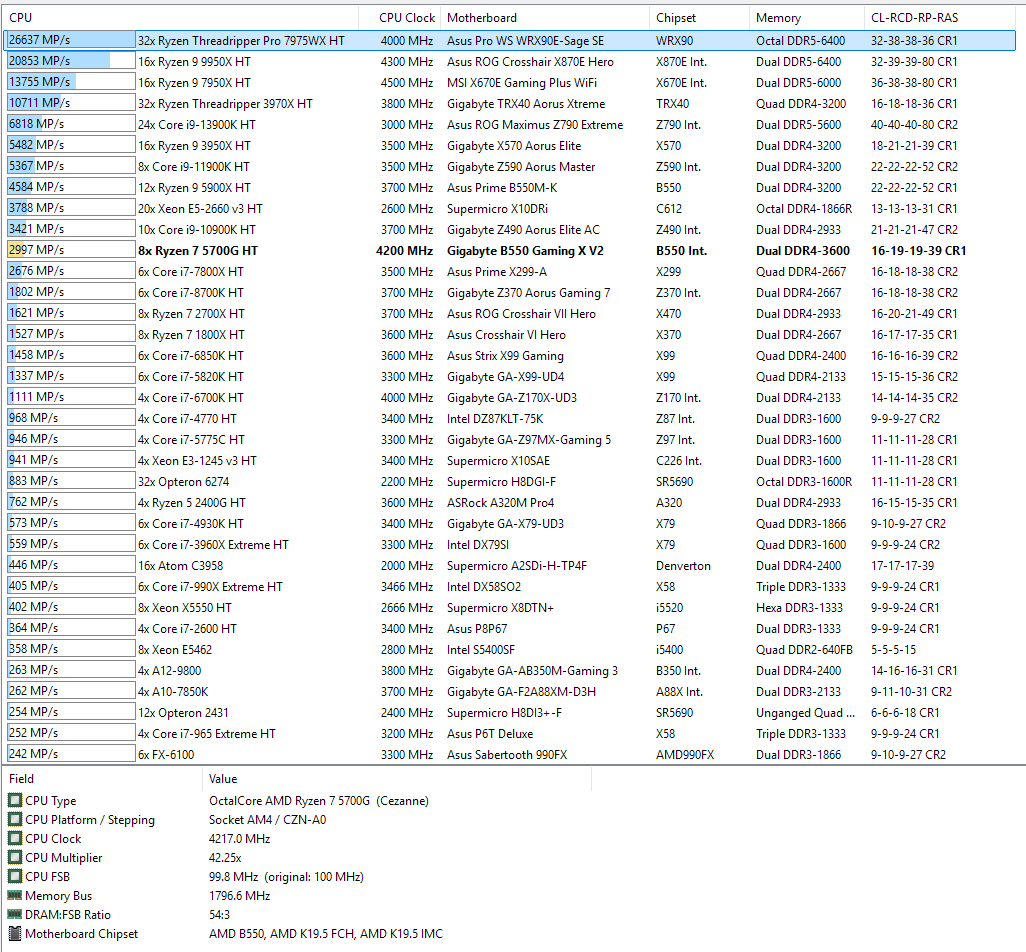The width and height of the screenshot is (1026, 952).
Task: Click the Memory Bus RAM icon
Action: pyautogui.click(x=14, y=895)
